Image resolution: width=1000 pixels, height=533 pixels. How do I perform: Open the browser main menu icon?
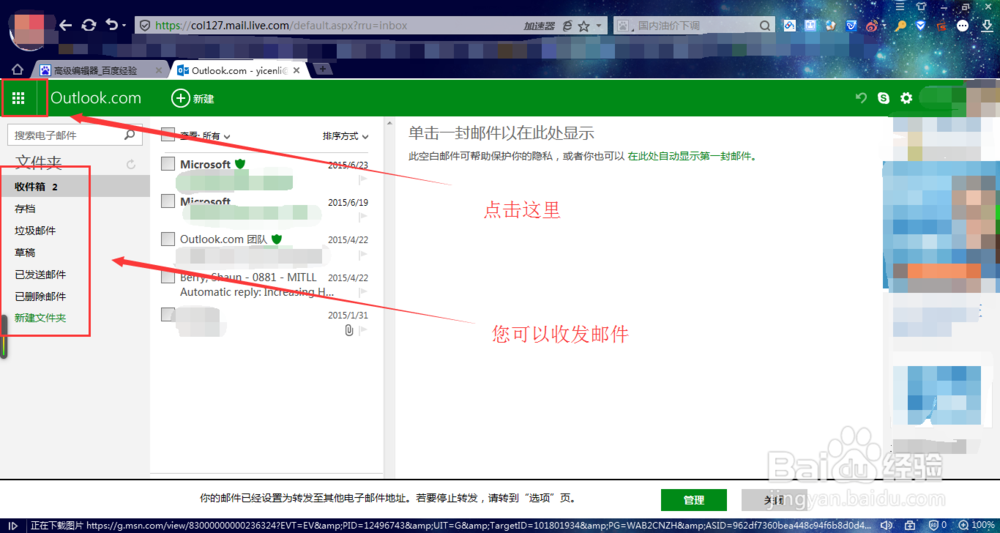(x=900, y=6)
